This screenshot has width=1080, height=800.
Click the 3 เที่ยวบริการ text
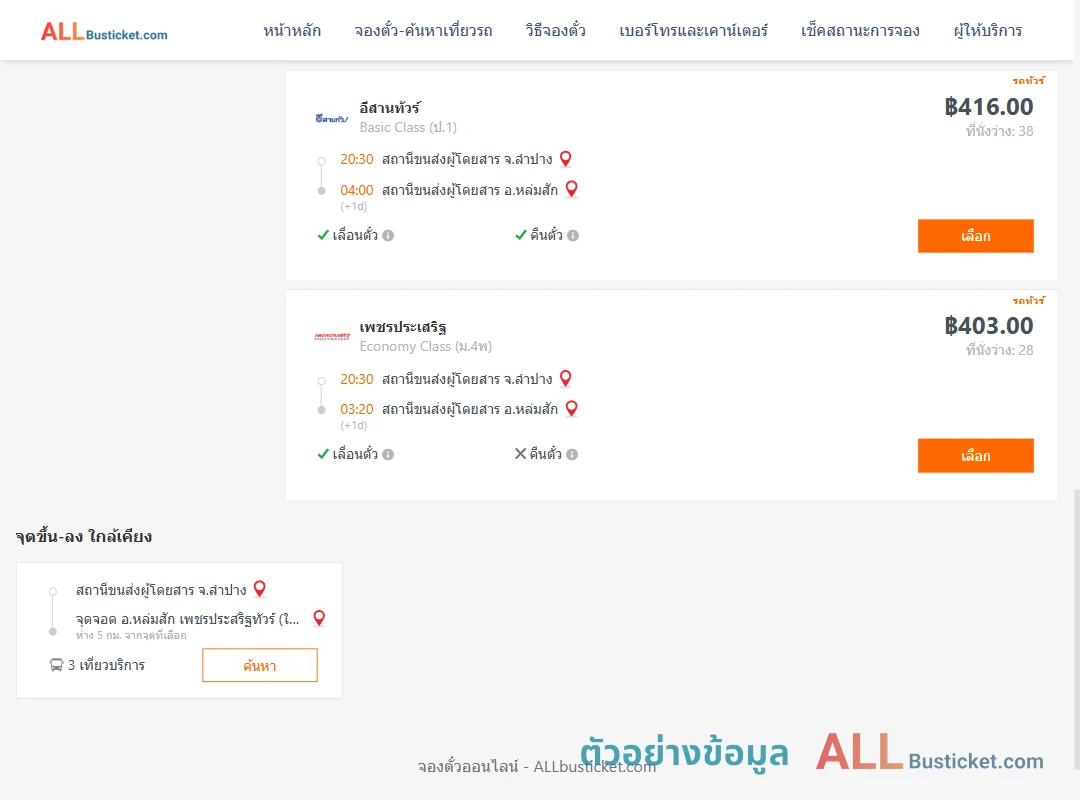tap(106, 665)
